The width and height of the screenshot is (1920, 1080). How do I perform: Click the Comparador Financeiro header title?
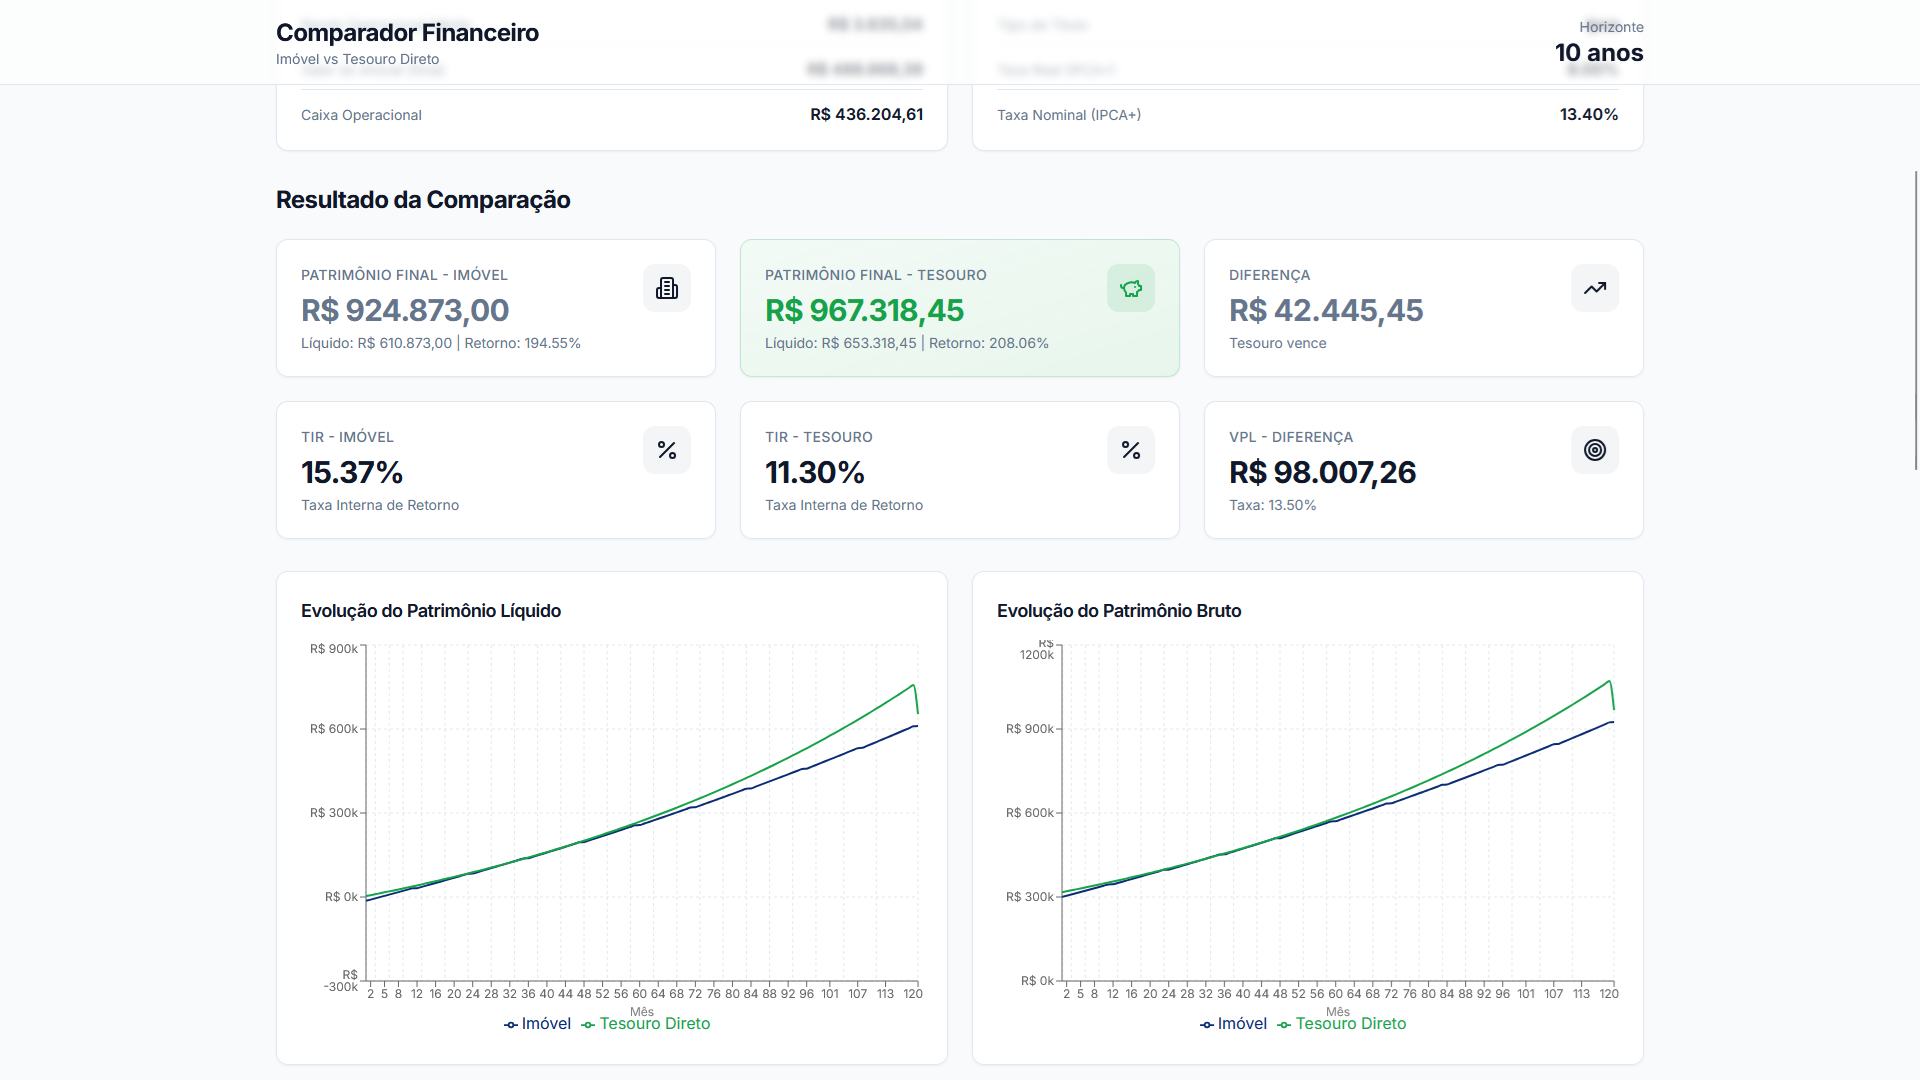pyautogui.click(x=407, y=33)
